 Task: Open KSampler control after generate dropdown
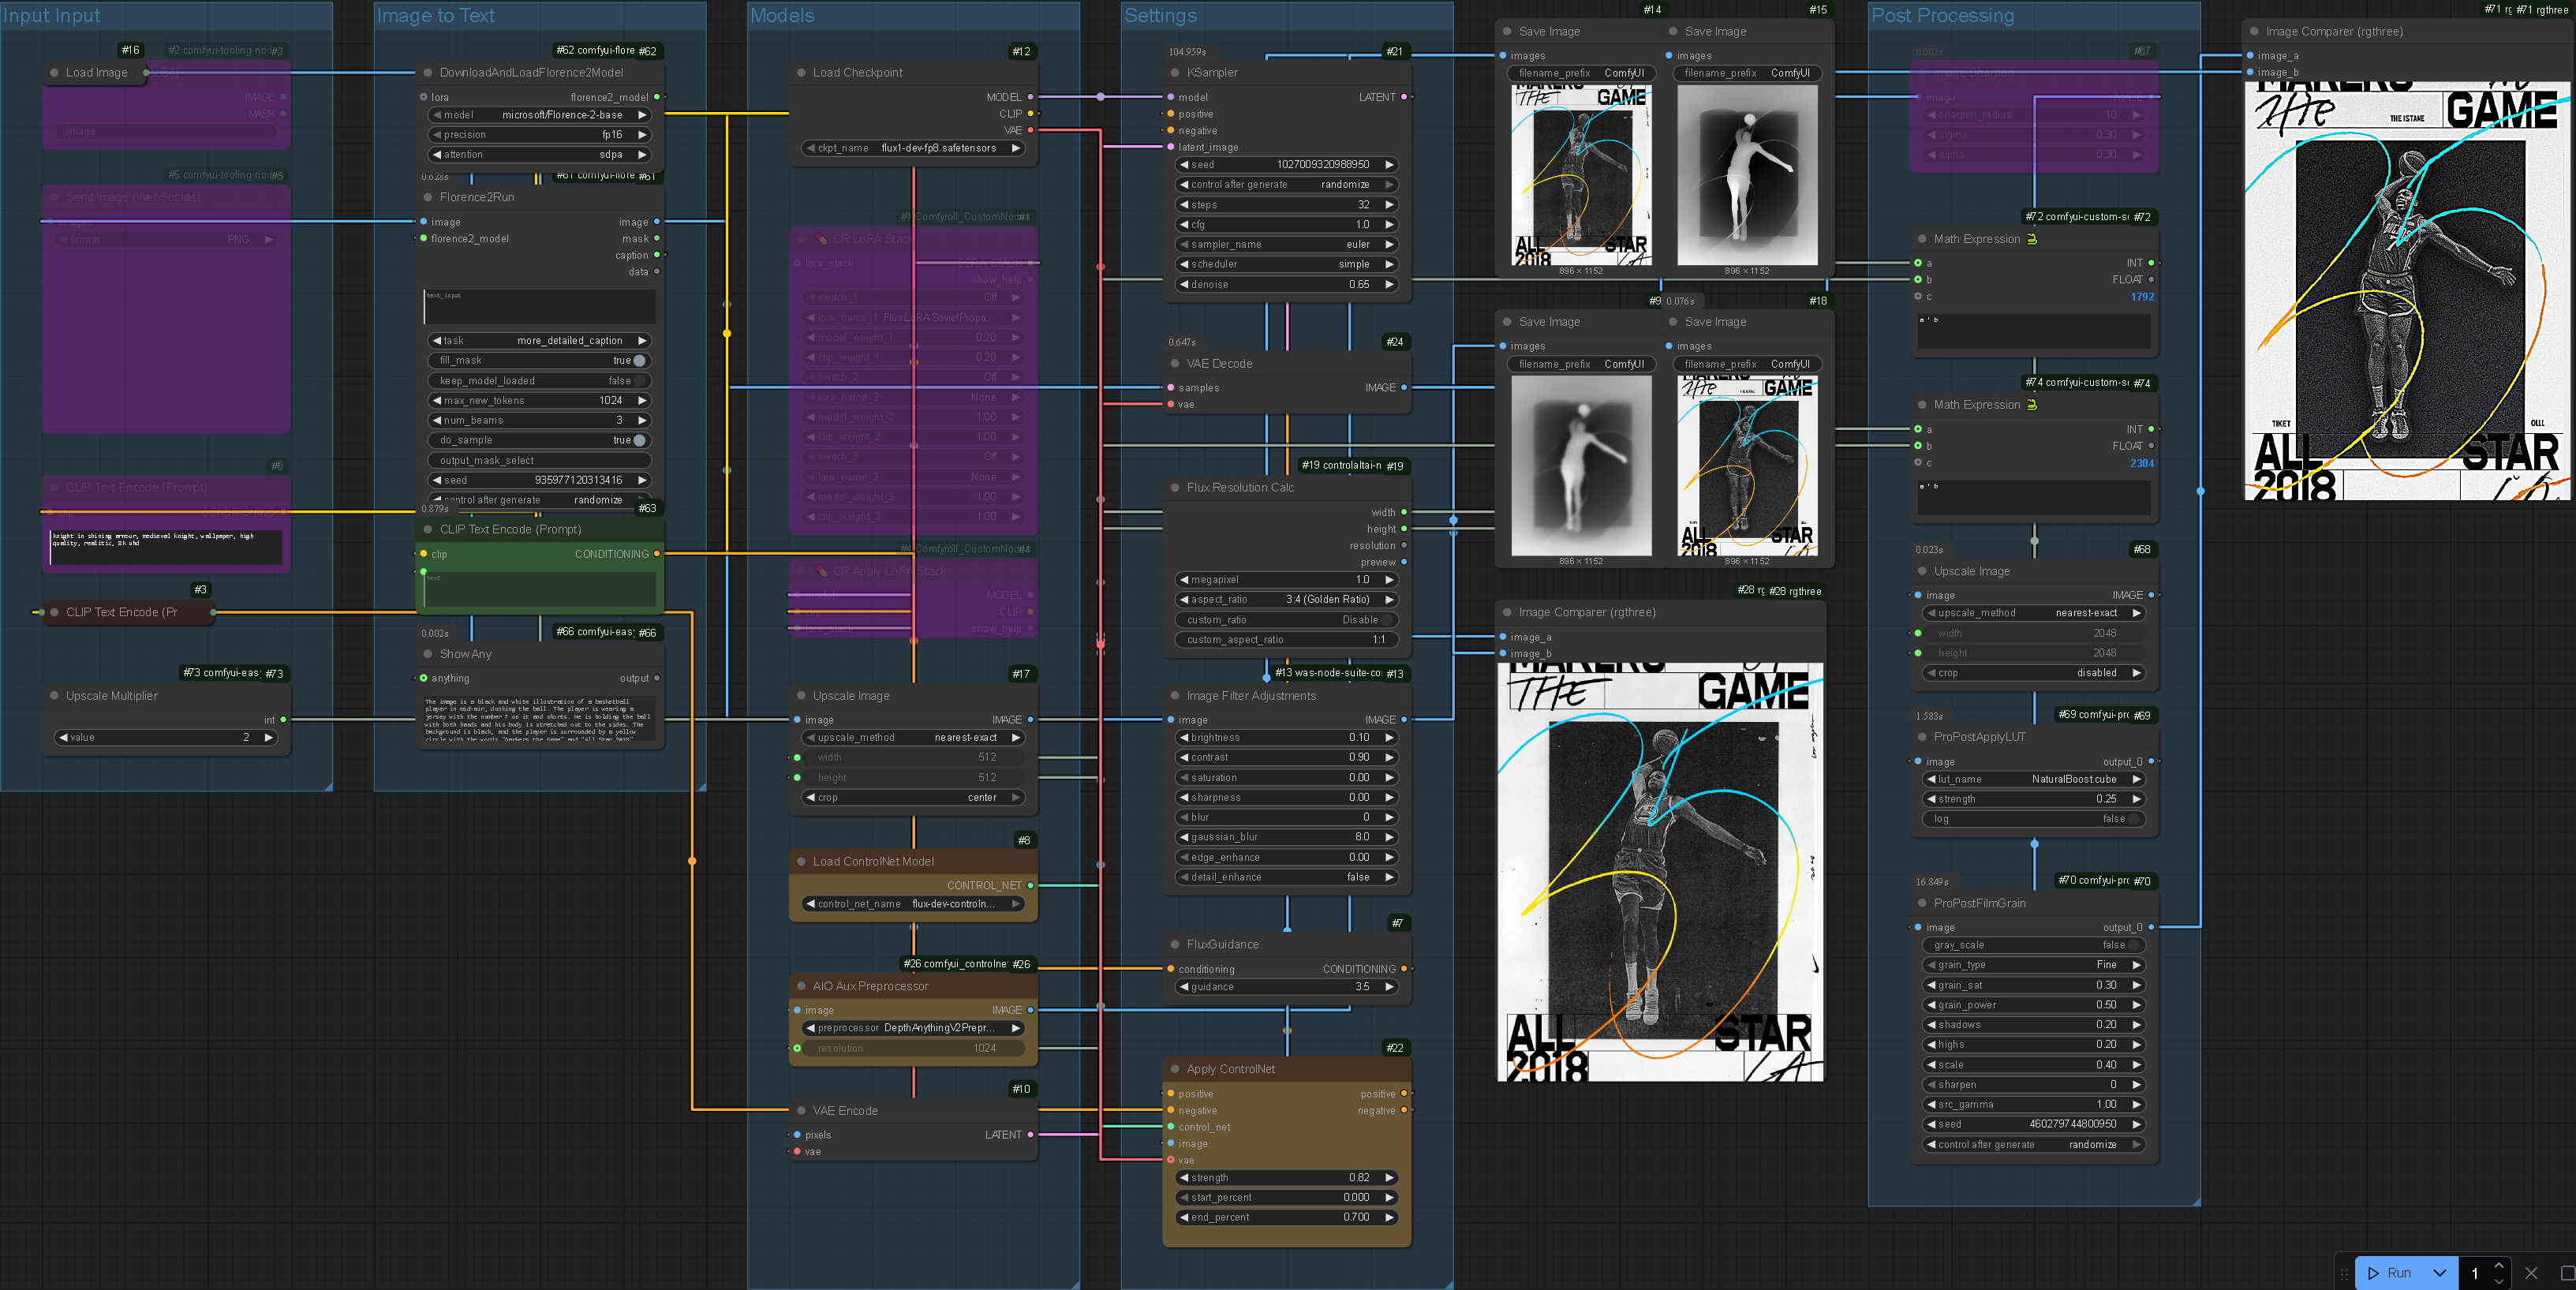click(1287, 185)
